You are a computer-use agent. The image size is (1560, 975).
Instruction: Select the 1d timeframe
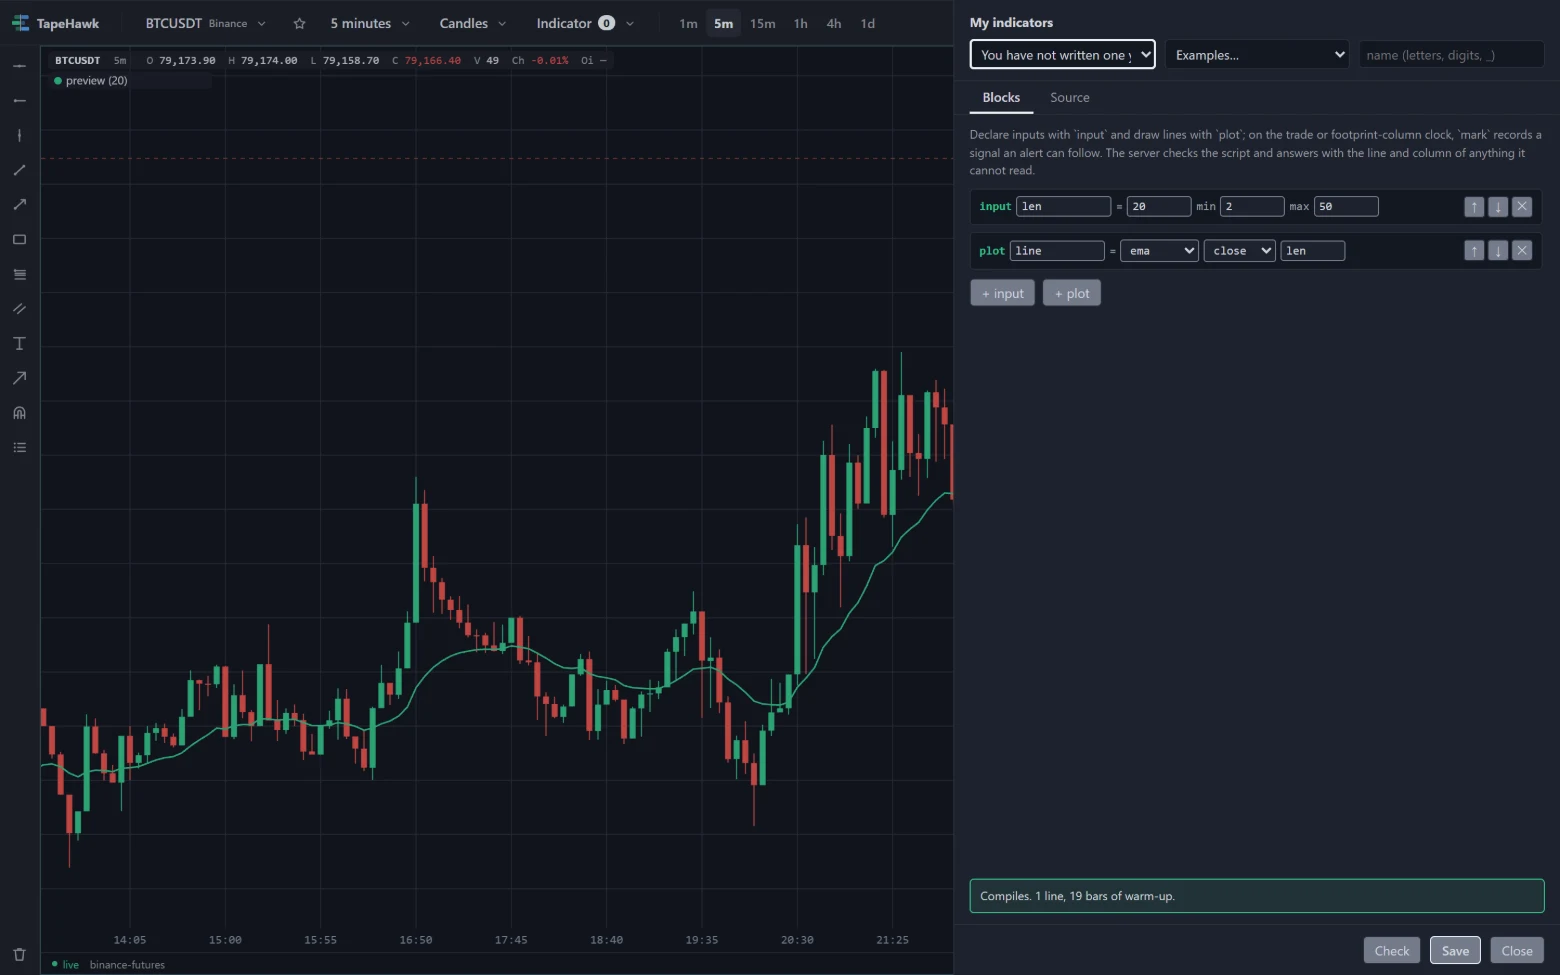click(867, 23)
